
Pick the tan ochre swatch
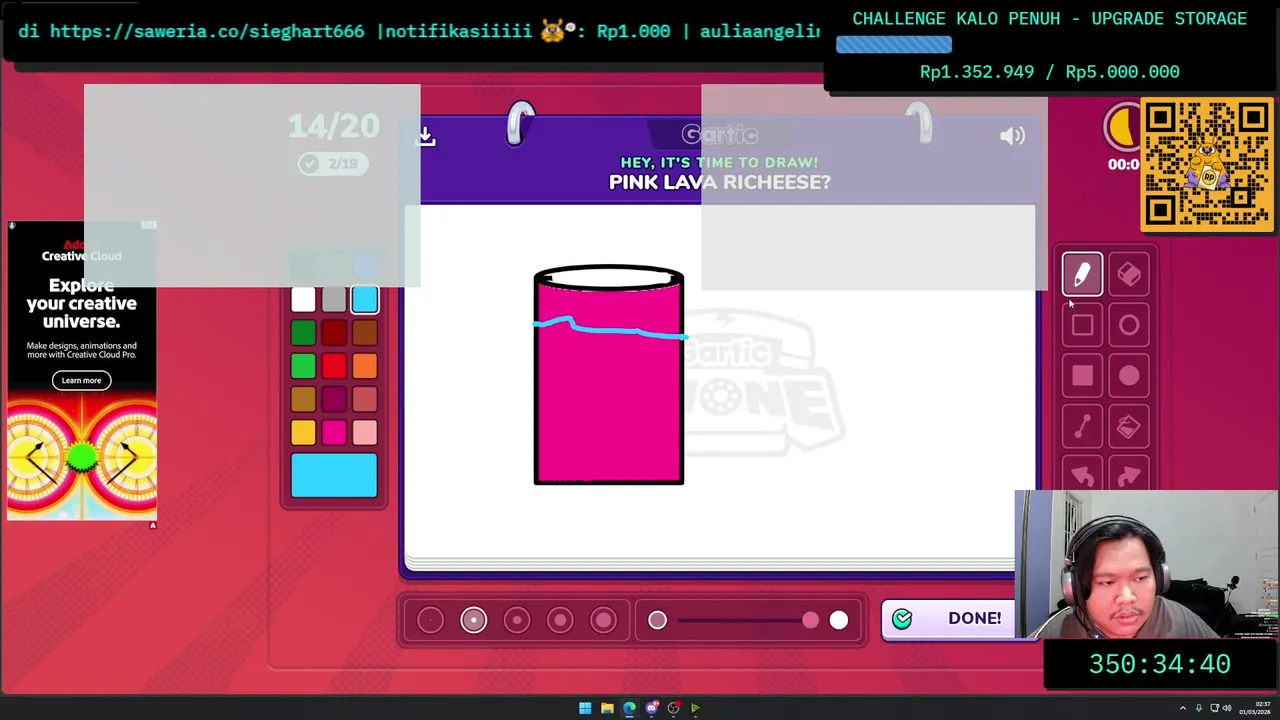click(x=303, y=399)
